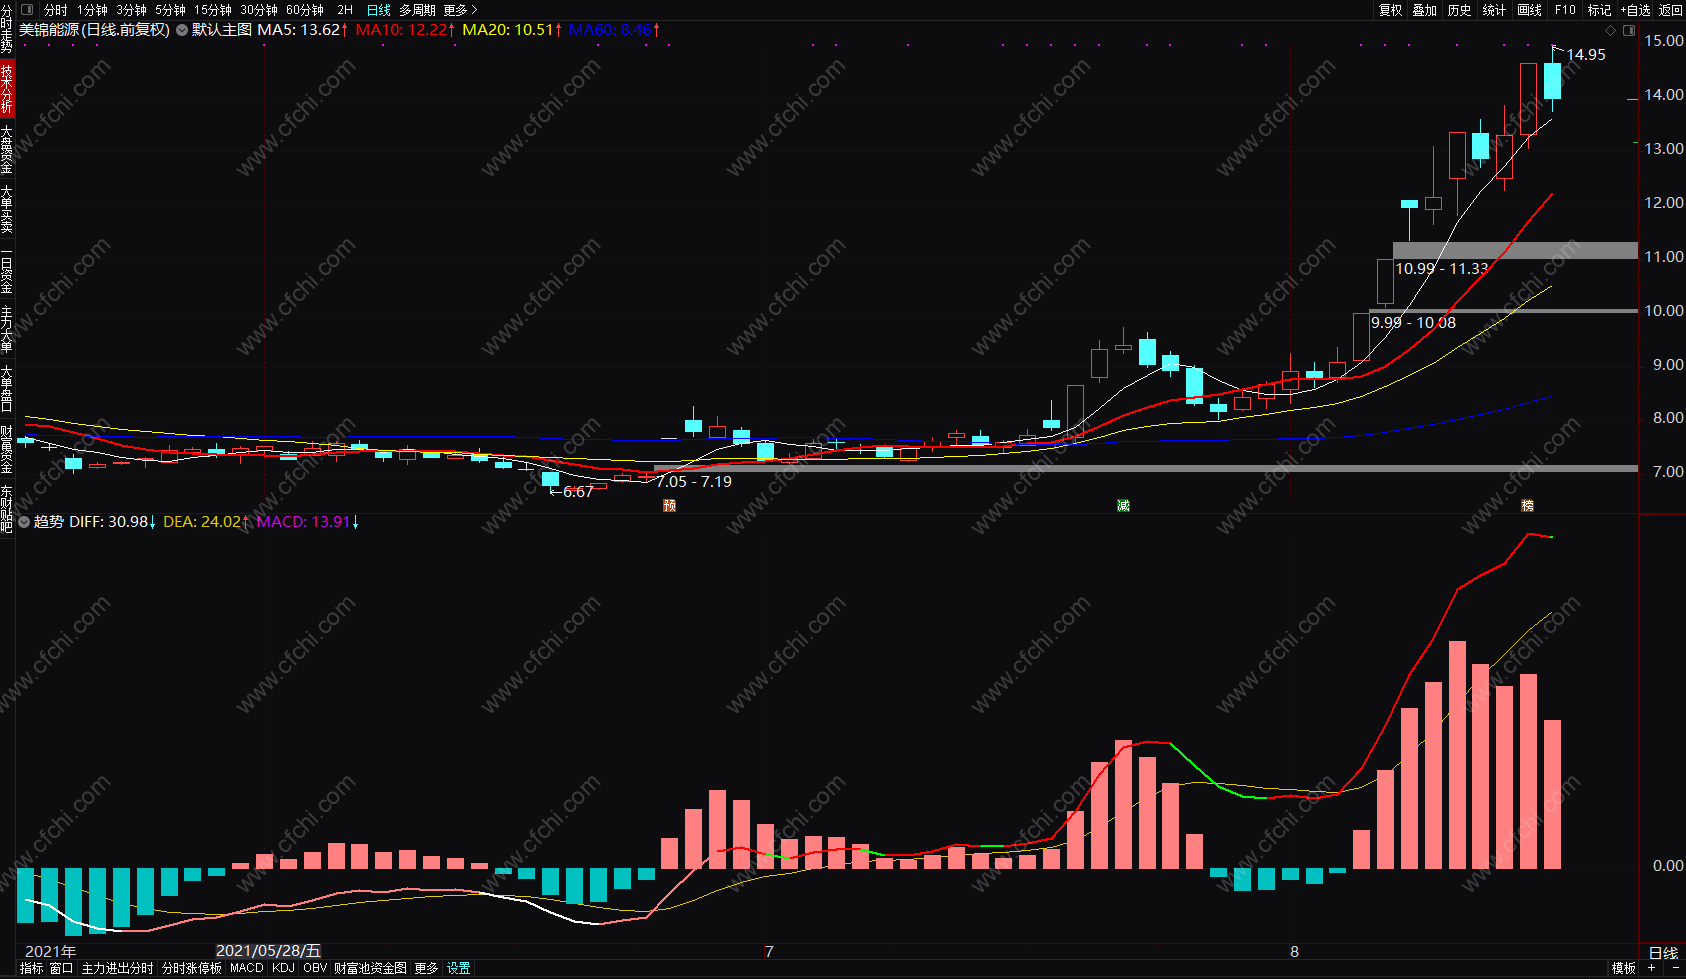Open F10 company information
1686x979 pixels.
(x=1565, y=10)
